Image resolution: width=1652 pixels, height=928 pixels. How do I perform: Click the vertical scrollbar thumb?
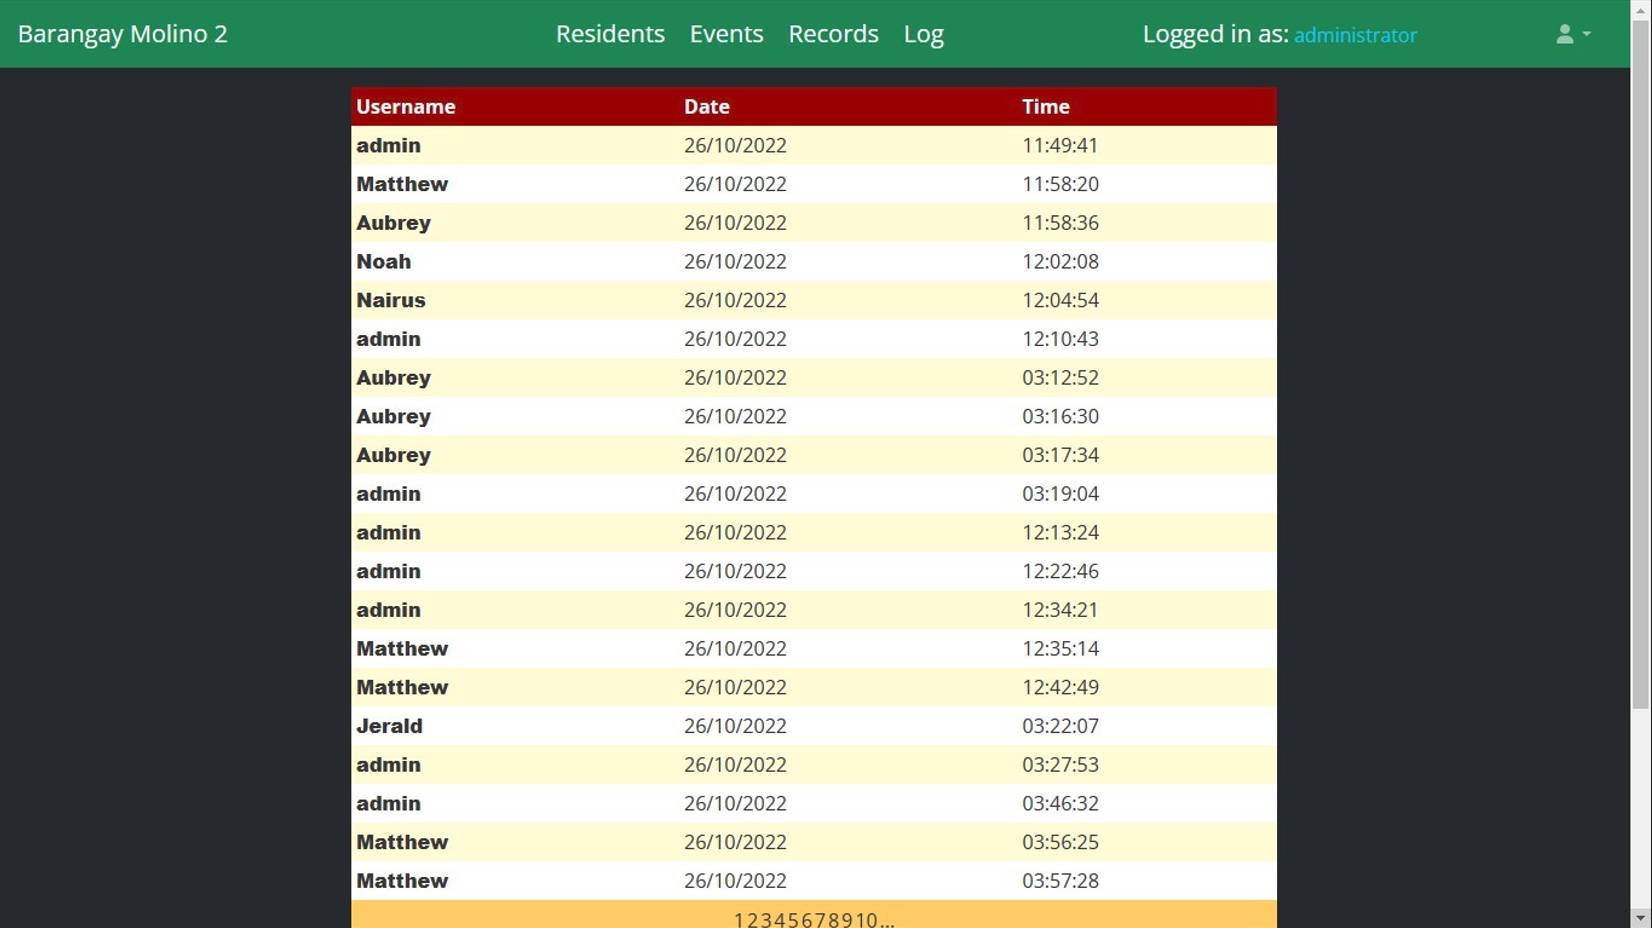(x=1640, y=360)
